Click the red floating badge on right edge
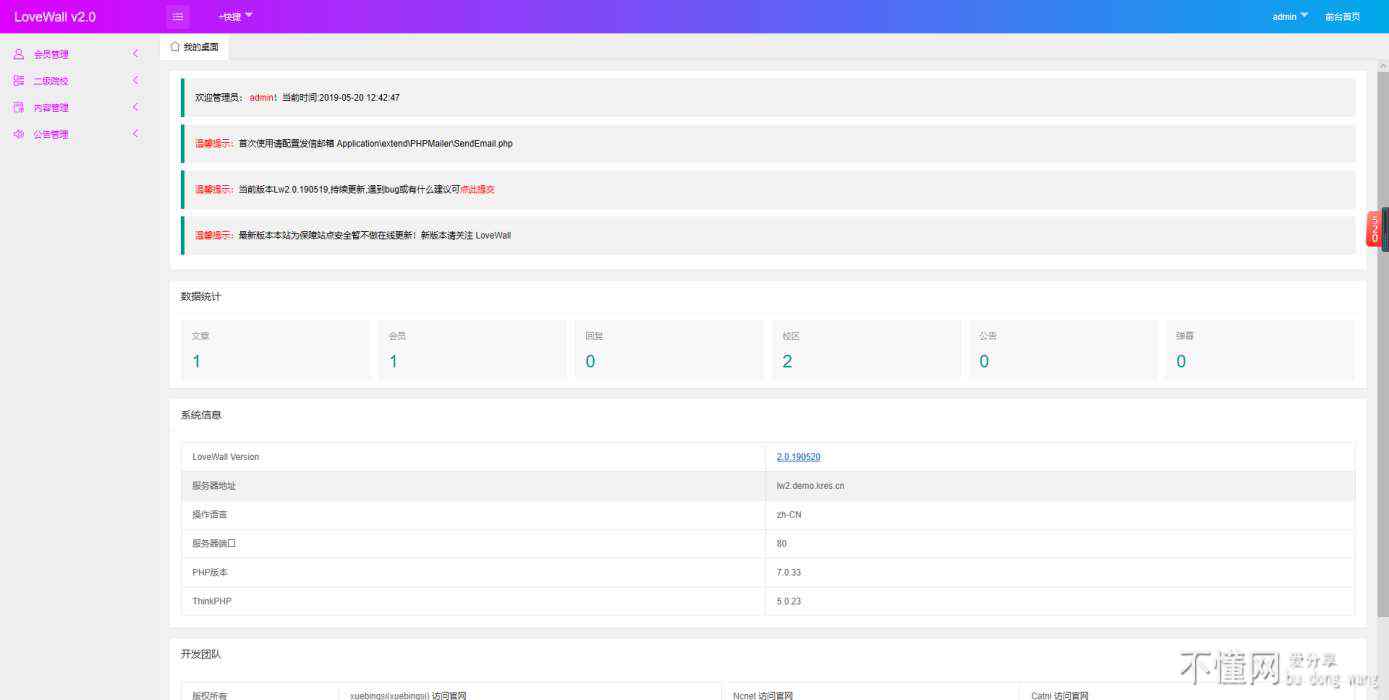The height and width of the screenshot is (700, 1389). 1374,229
